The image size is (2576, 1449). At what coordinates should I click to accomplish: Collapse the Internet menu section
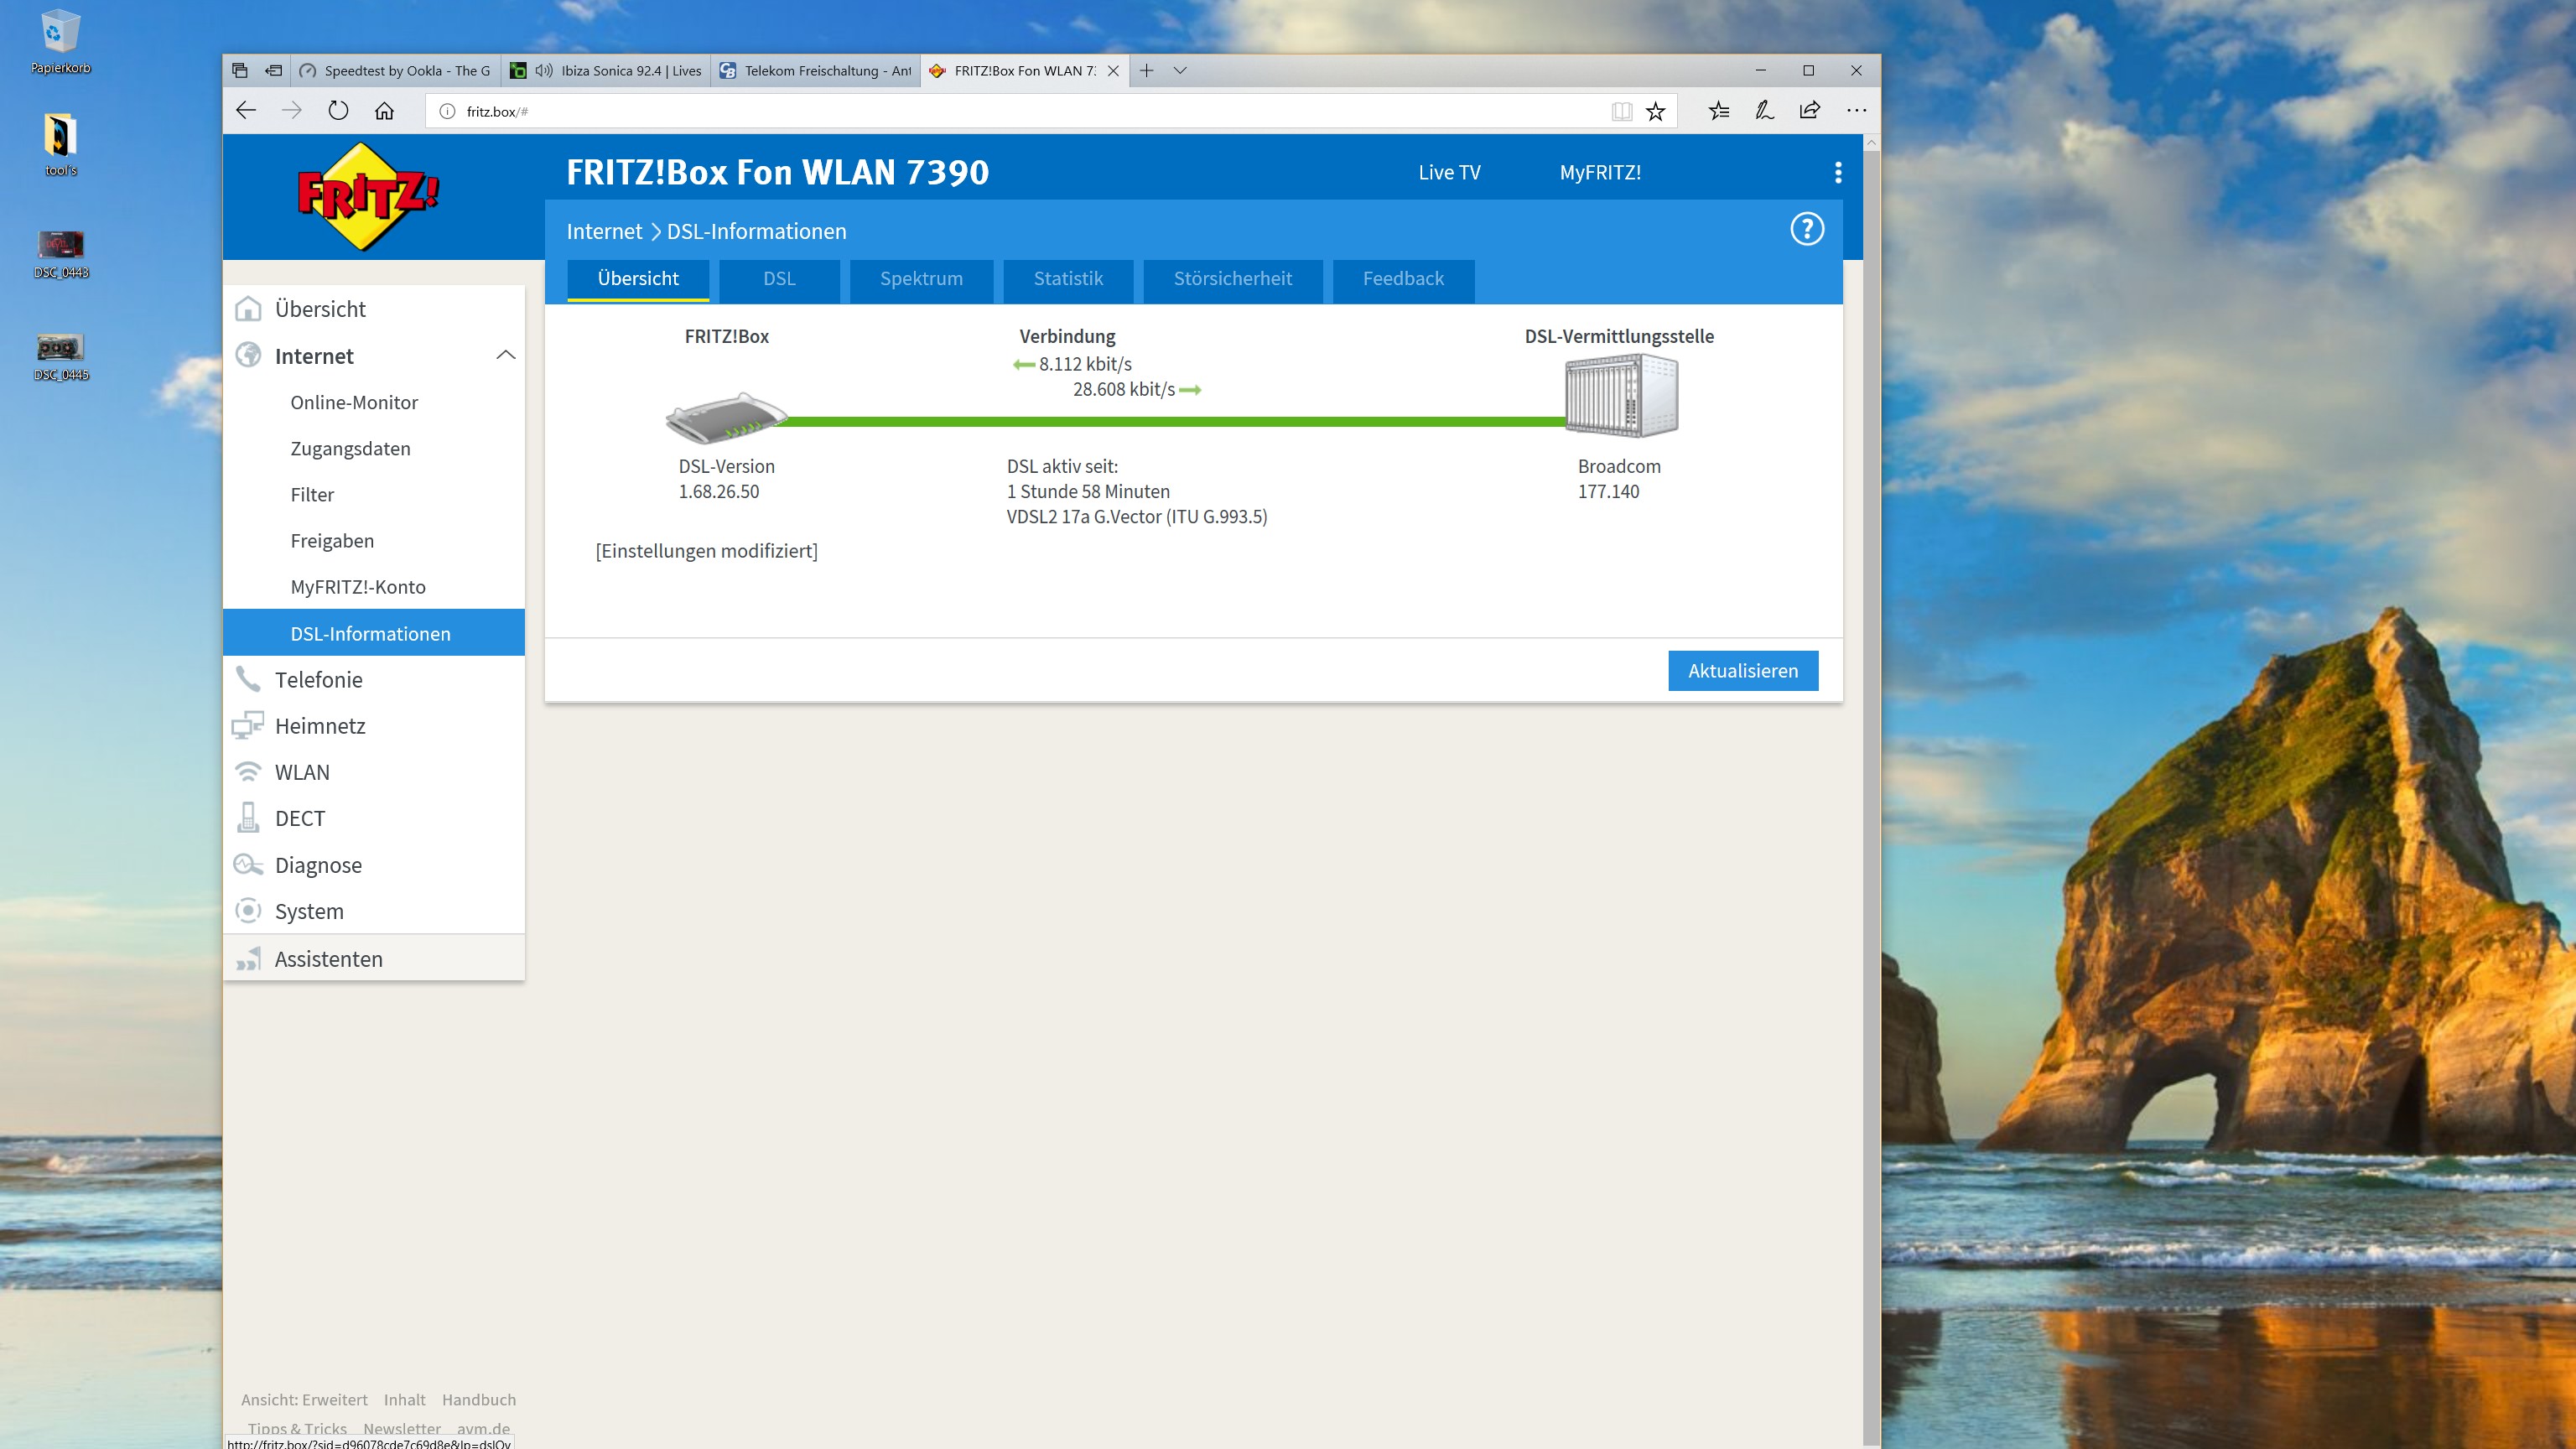506,356
